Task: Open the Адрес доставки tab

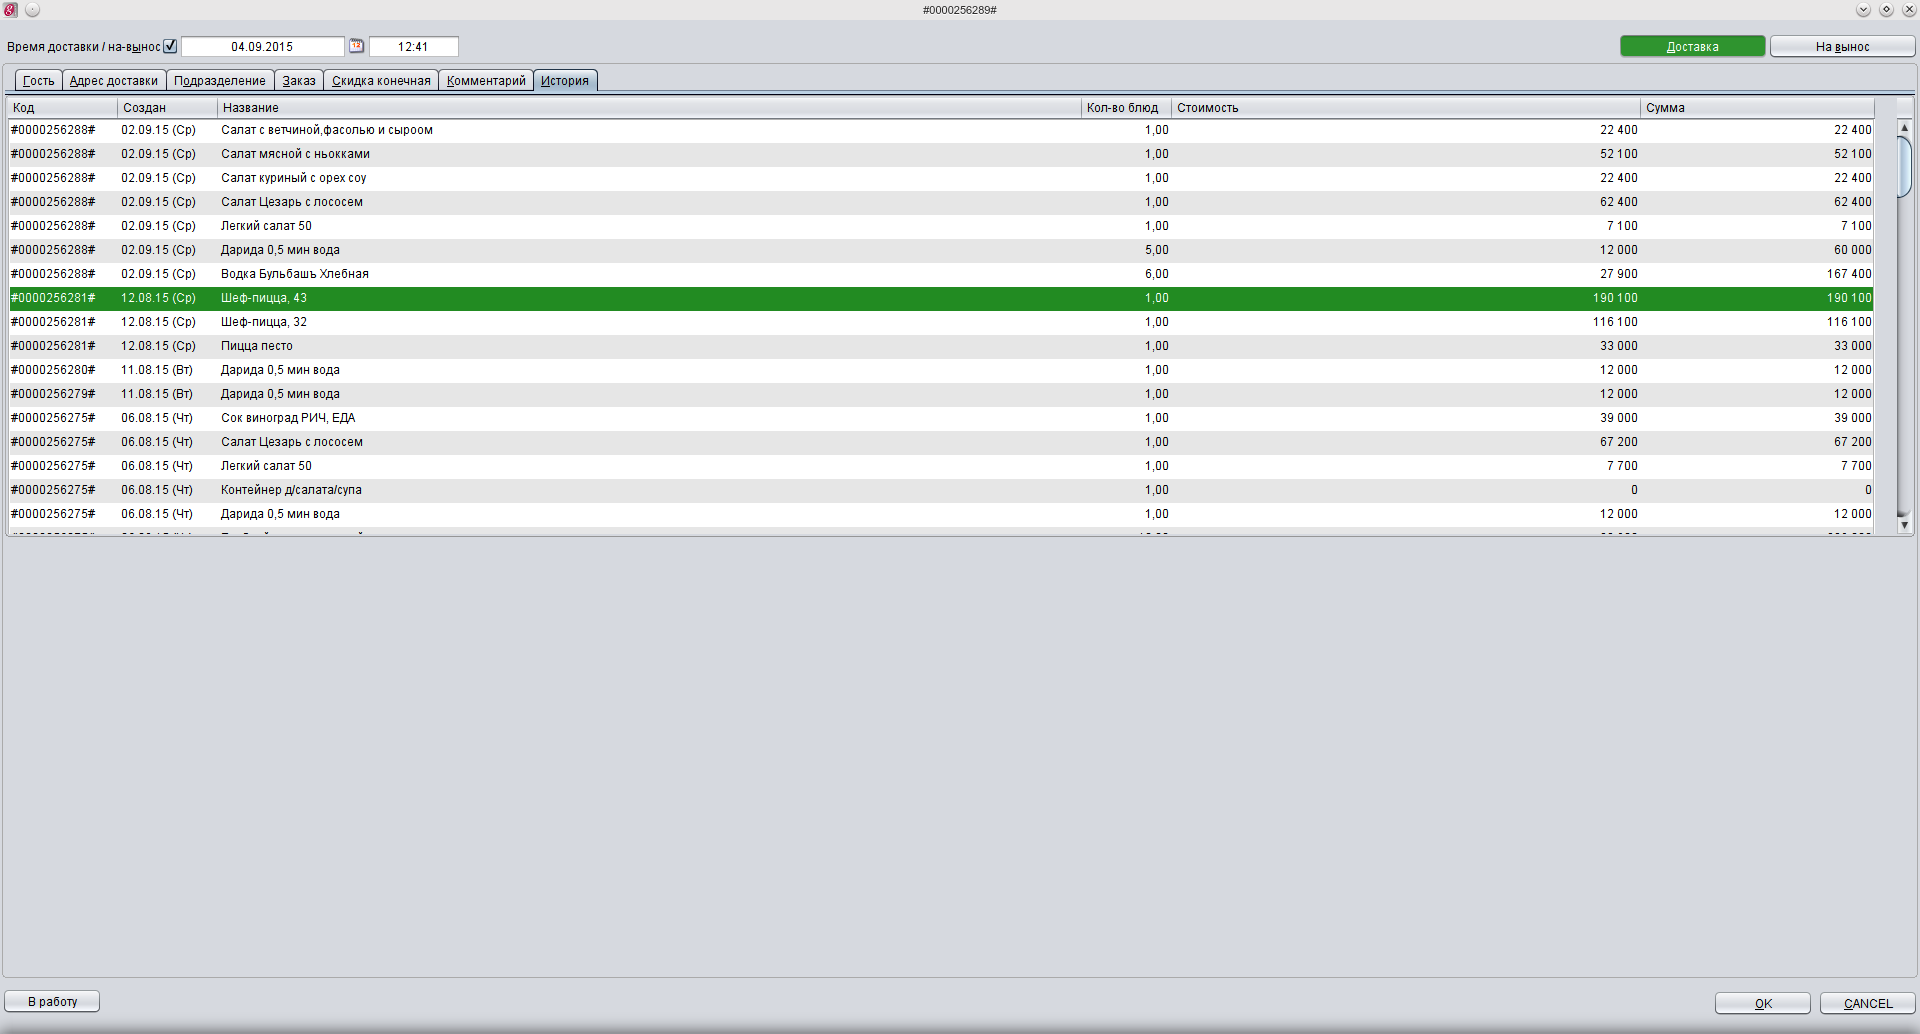Action: coord(114,81)
